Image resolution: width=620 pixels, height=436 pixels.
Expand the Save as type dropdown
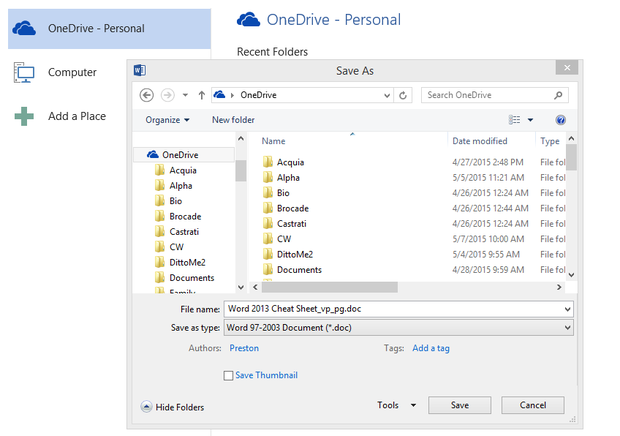pos(568,328)
